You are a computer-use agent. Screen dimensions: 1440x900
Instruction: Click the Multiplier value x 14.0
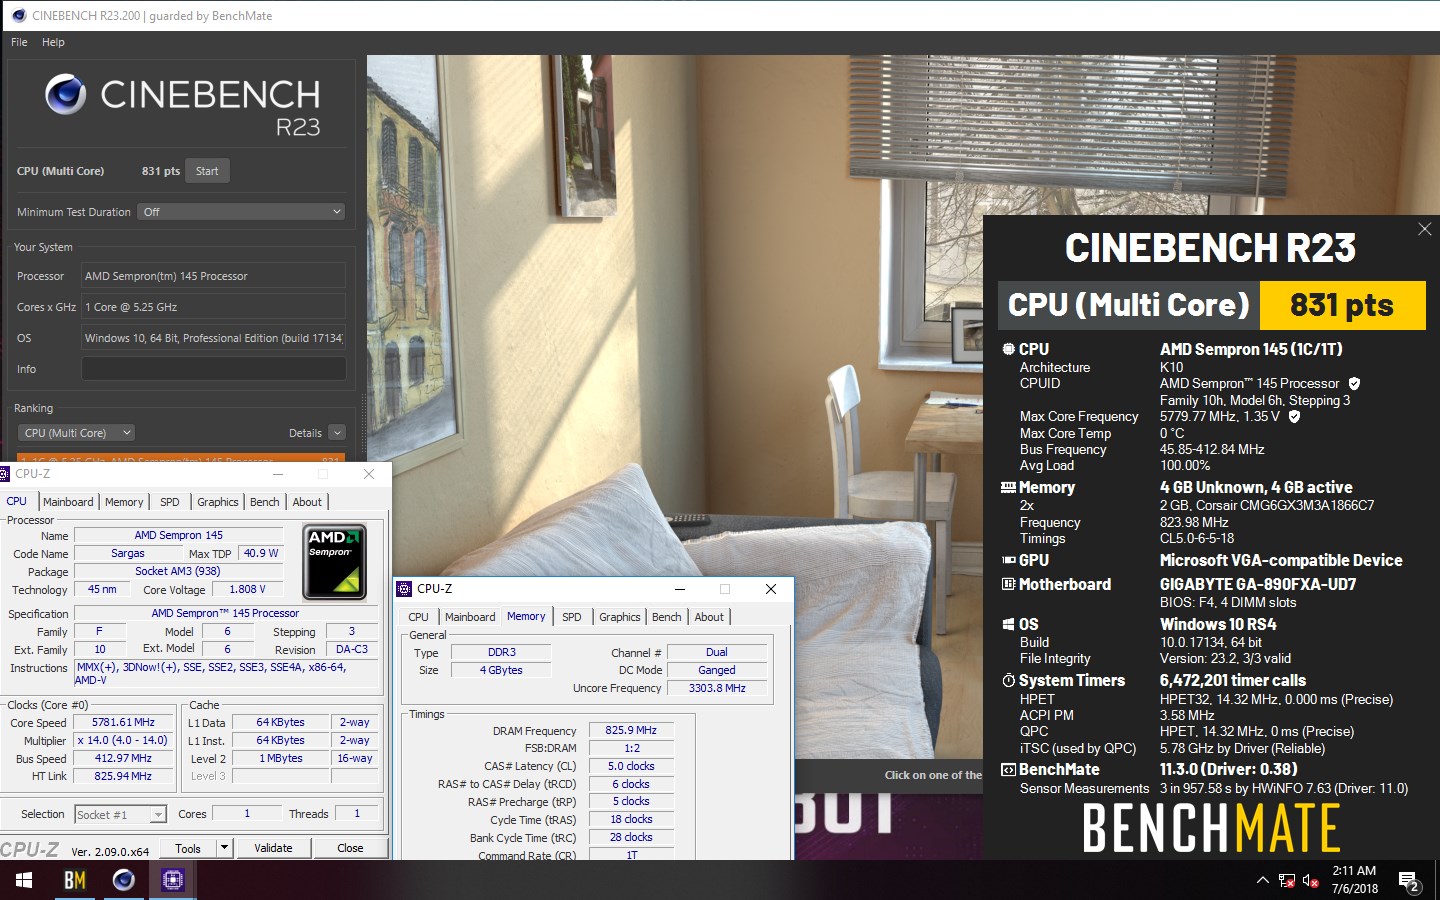(x=123, y=740)
